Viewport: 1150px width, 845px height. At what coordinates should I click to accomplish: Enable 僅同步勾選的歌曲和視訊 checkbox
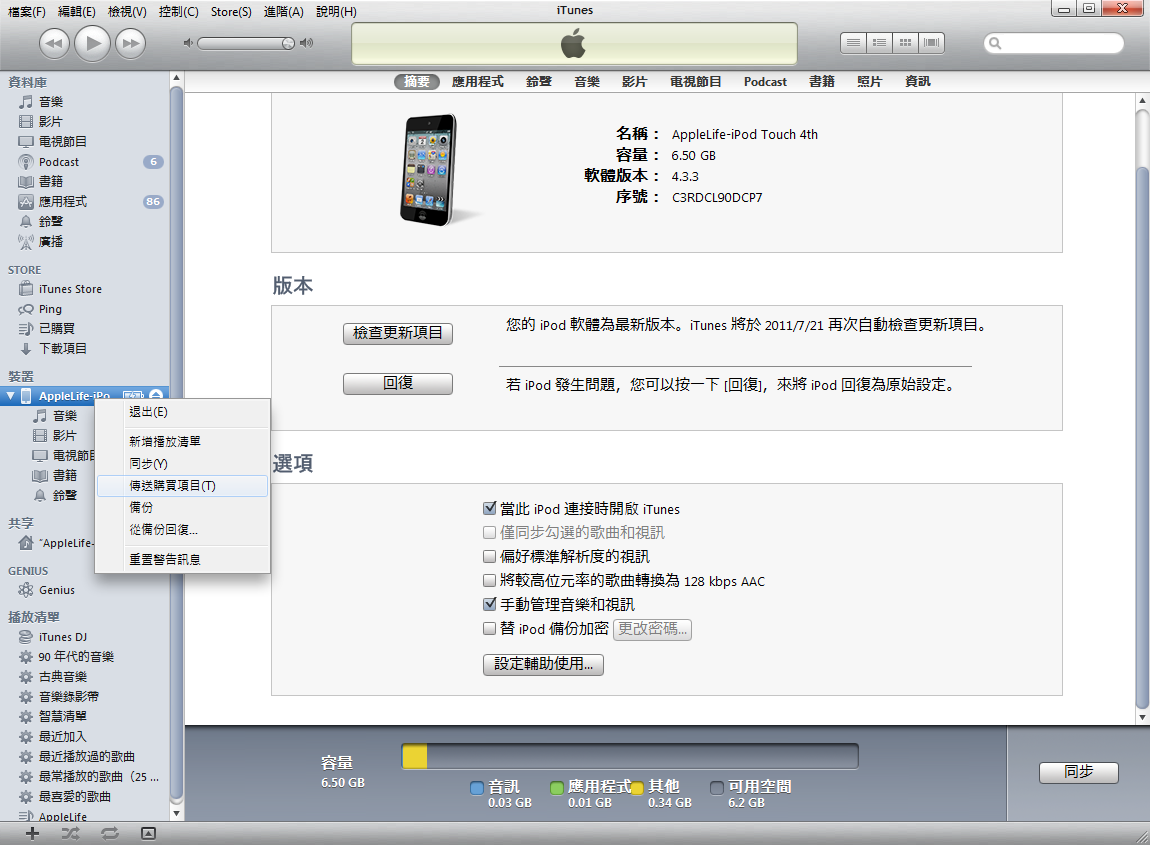coord(489,532)
